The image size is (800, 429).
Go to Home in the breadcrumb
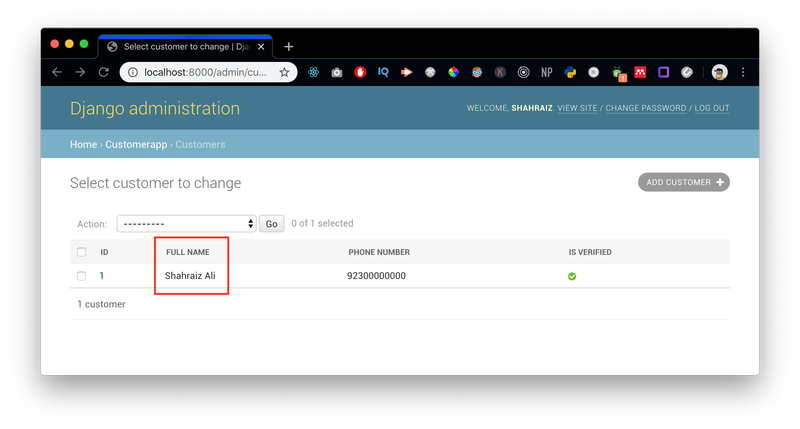click(x=84, y=144)
